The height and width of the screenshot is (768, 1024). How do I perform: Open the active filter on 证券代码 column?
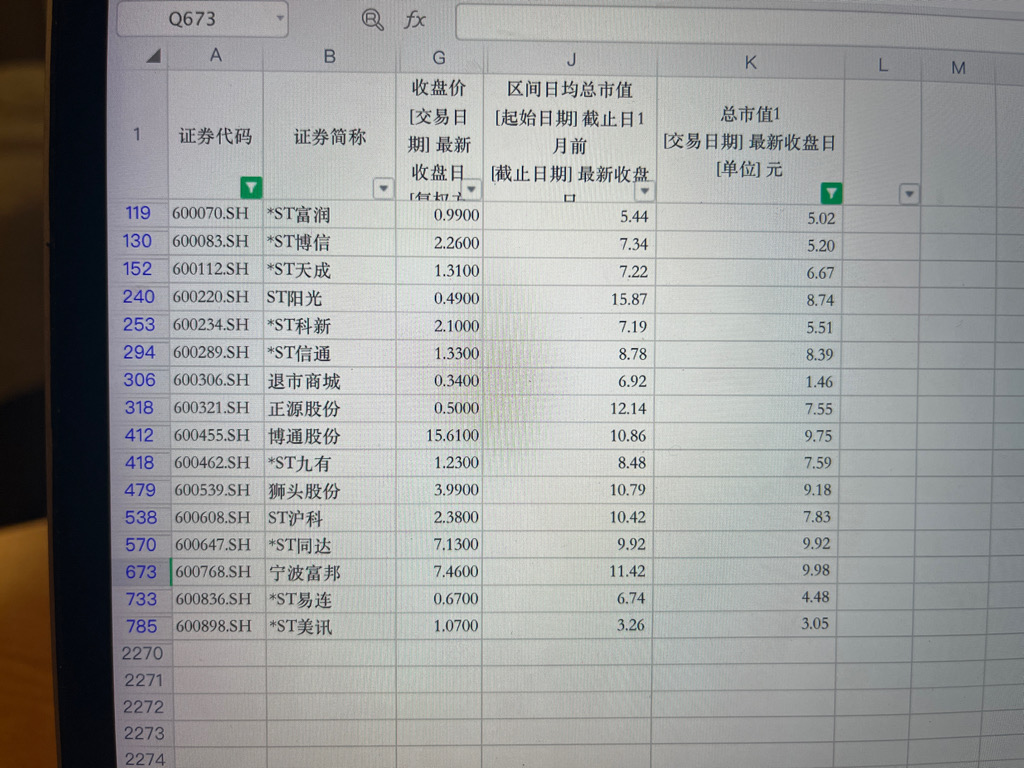[x=251, y=187]
